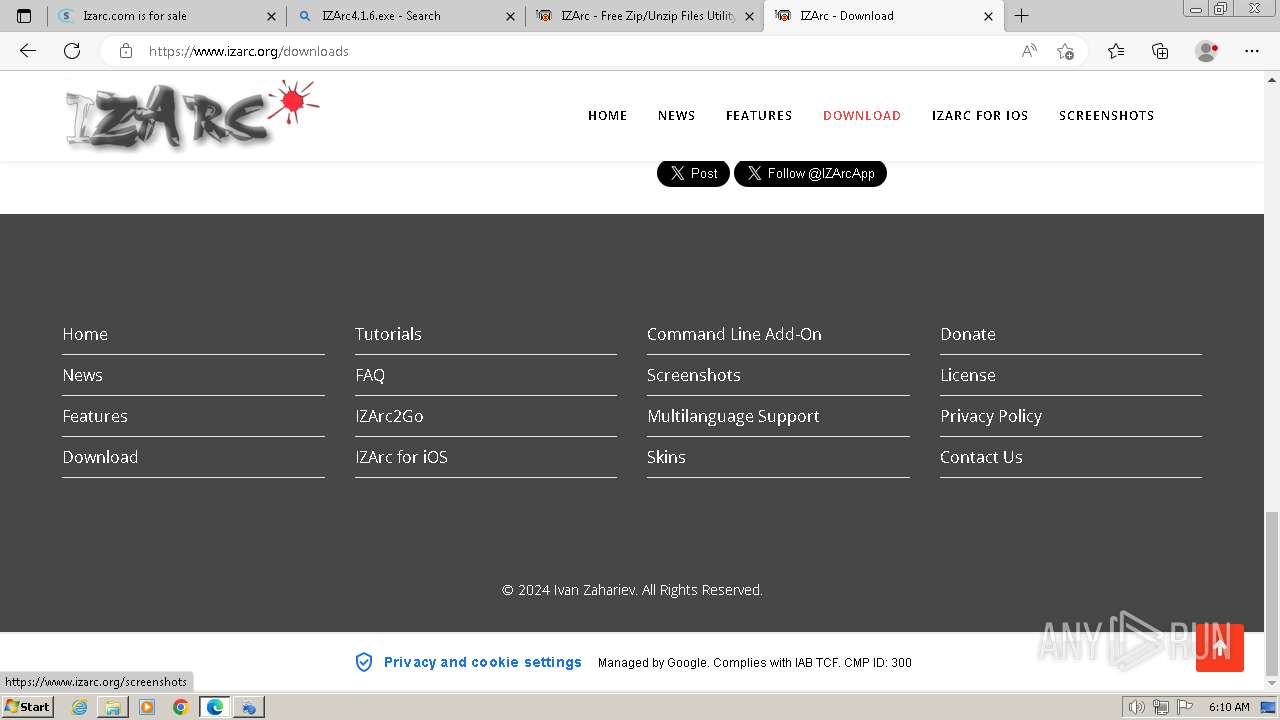Click the X Post button

click(693, 173)
